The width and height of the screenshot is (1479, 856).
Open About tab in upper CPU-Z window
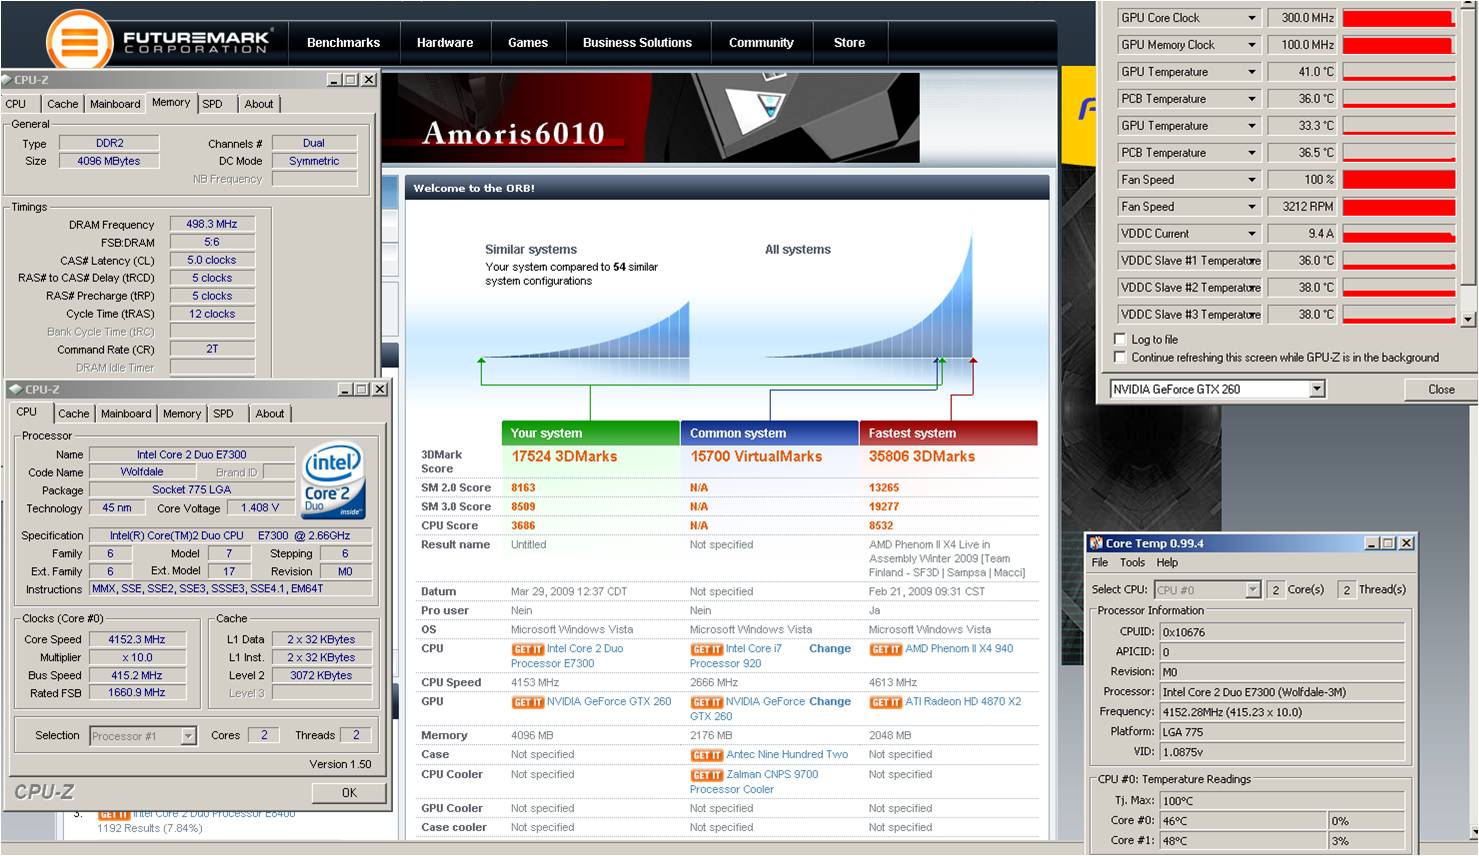point(259,104)
